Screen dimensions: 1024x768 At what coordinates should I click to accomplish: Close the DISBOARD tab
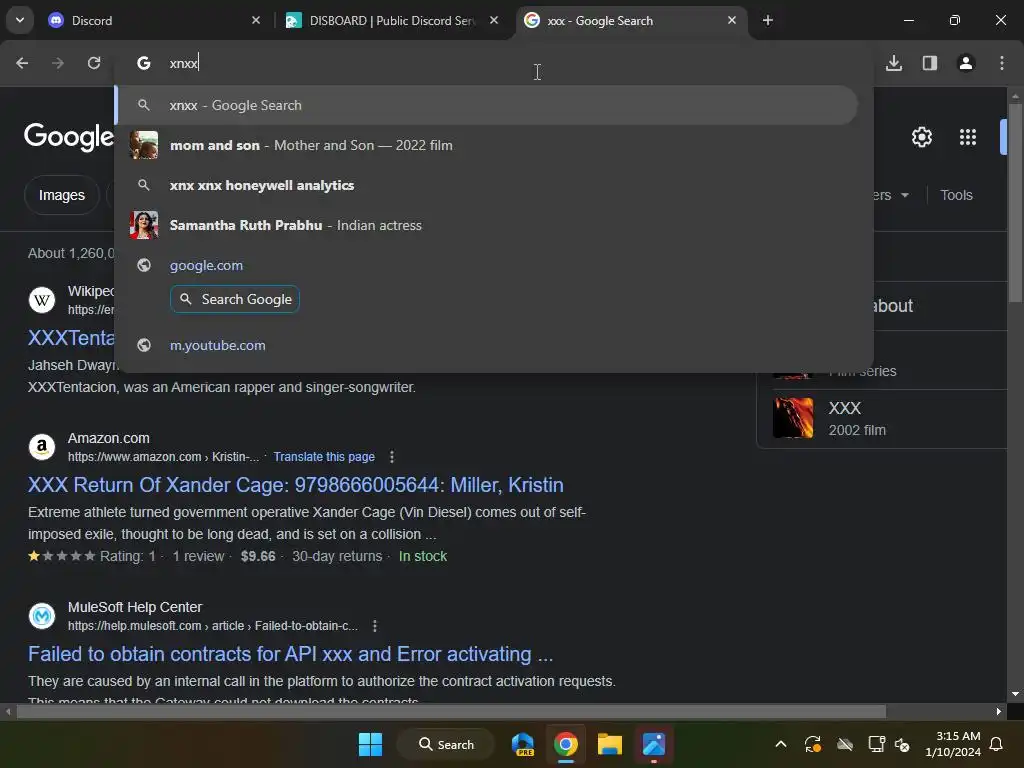494,20
